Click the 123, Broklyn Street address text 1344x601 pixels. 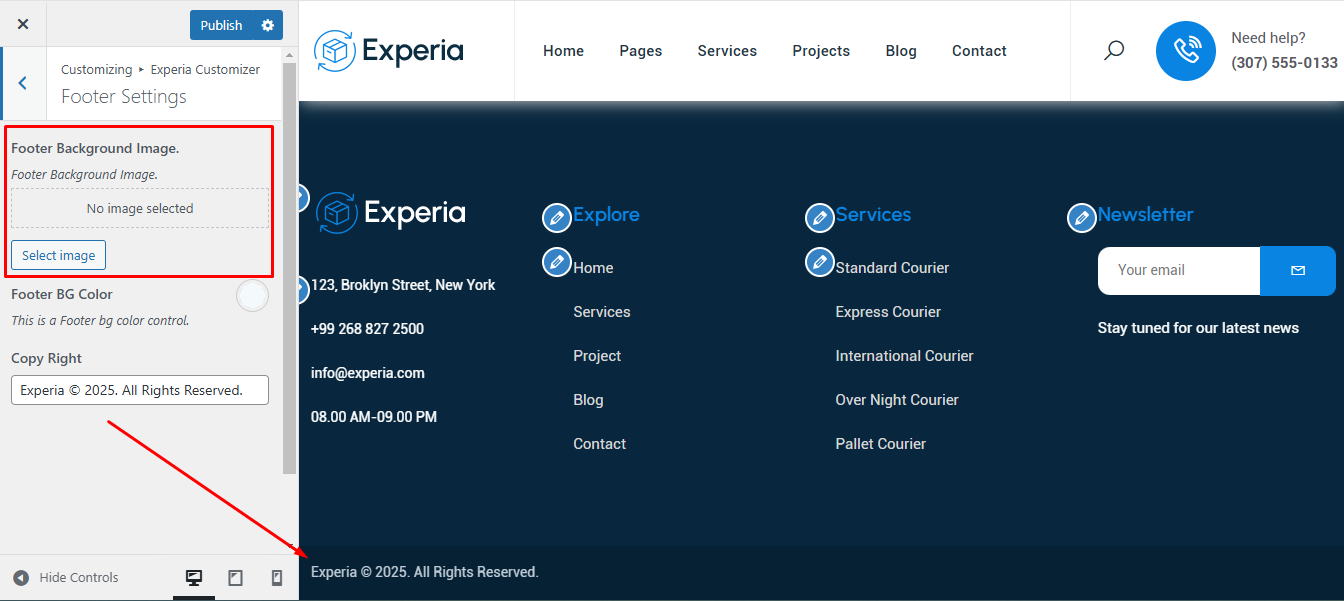(x=403, y=285)
